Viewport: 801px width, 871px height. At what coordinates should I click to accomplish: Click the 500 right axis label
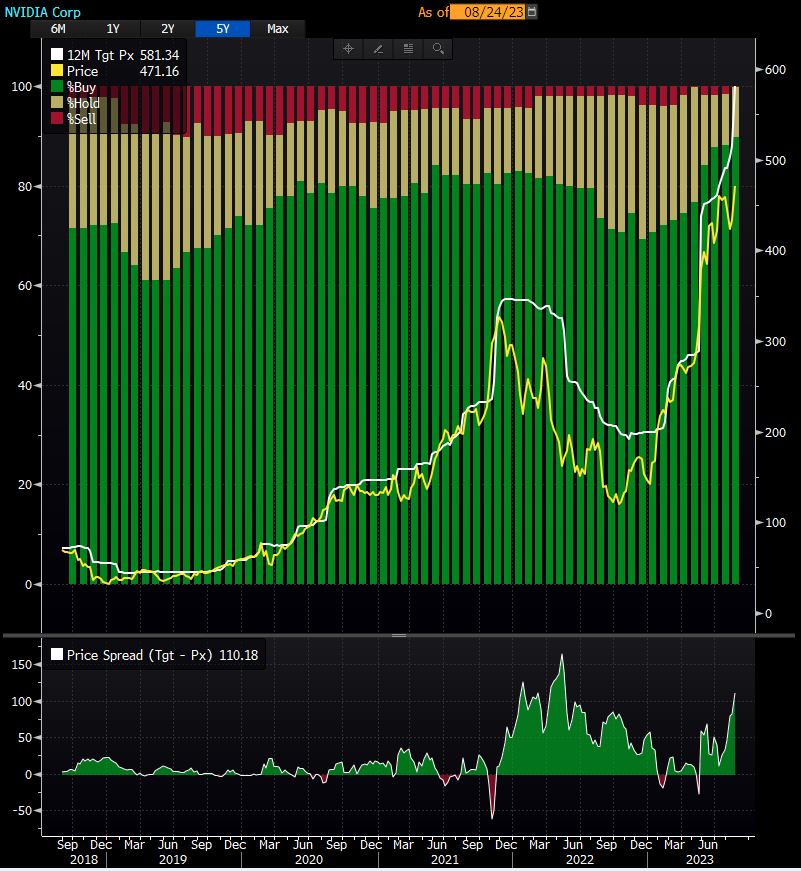pyautogui.click(x=775, y=161)
